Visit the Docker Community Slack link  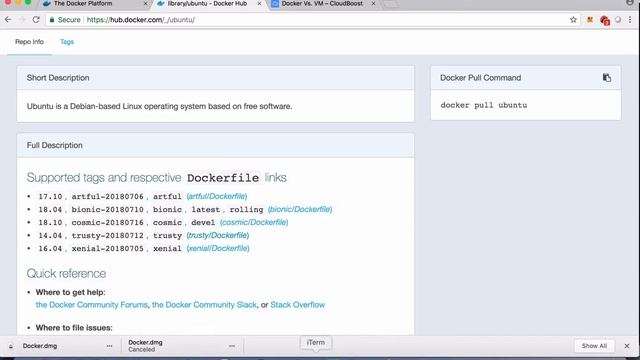204,305
